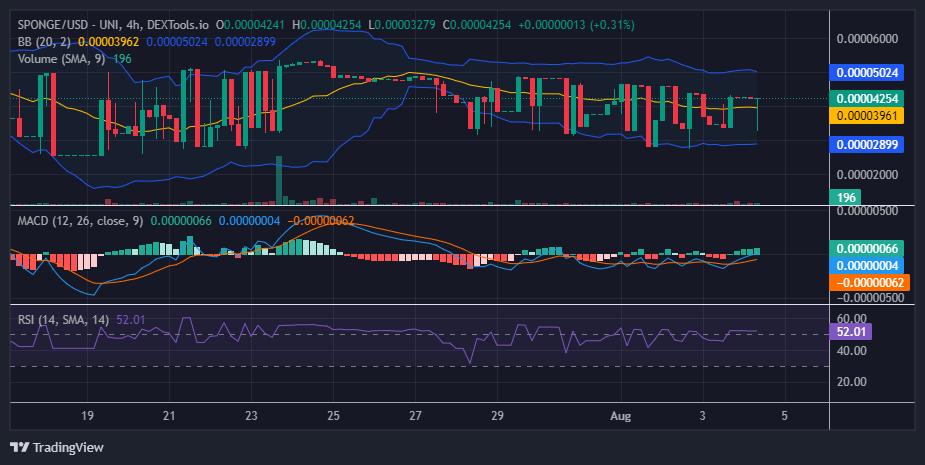The image size is (925, 465).
Task: Click the open price value O0.00004241
Action: click(x=250, y=25)
